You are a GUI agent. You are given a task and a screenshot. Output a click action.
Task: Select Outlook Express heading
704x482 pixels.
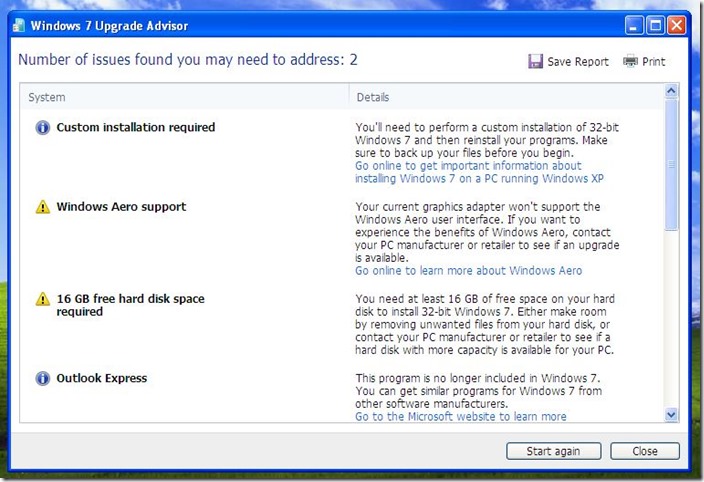[101, 378]
